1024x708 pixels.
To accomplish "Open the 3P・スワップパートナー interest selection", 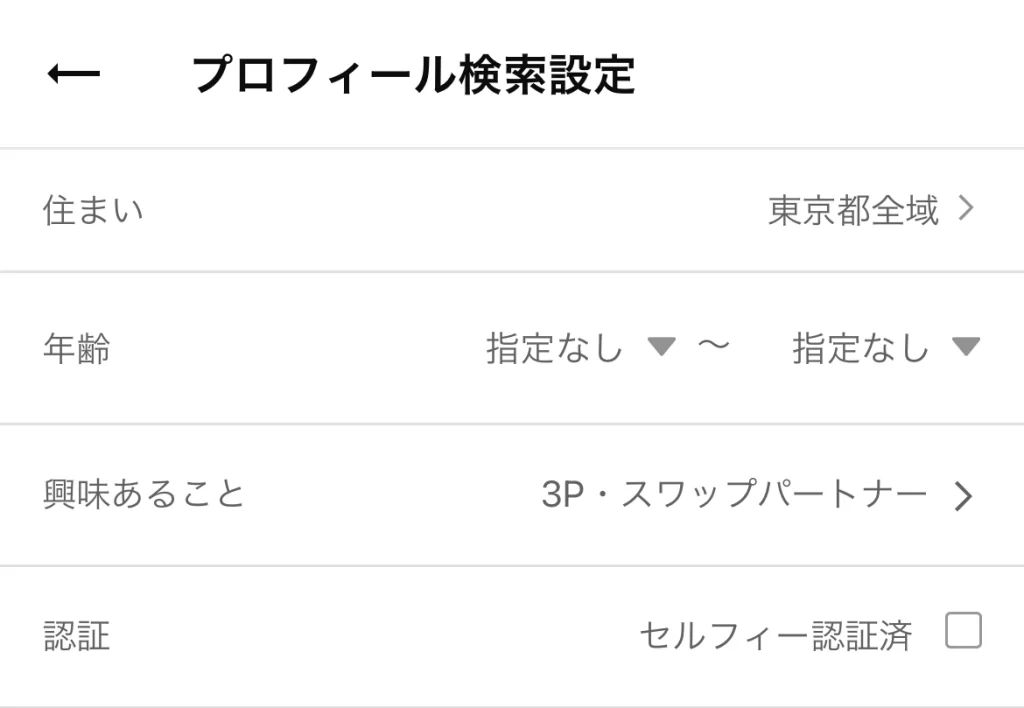I will click(x=735, y=495).
